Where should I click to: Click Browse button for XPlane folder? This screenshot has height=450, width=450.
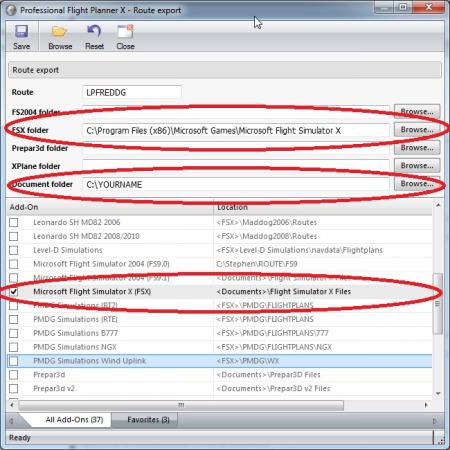coord(417,166)
